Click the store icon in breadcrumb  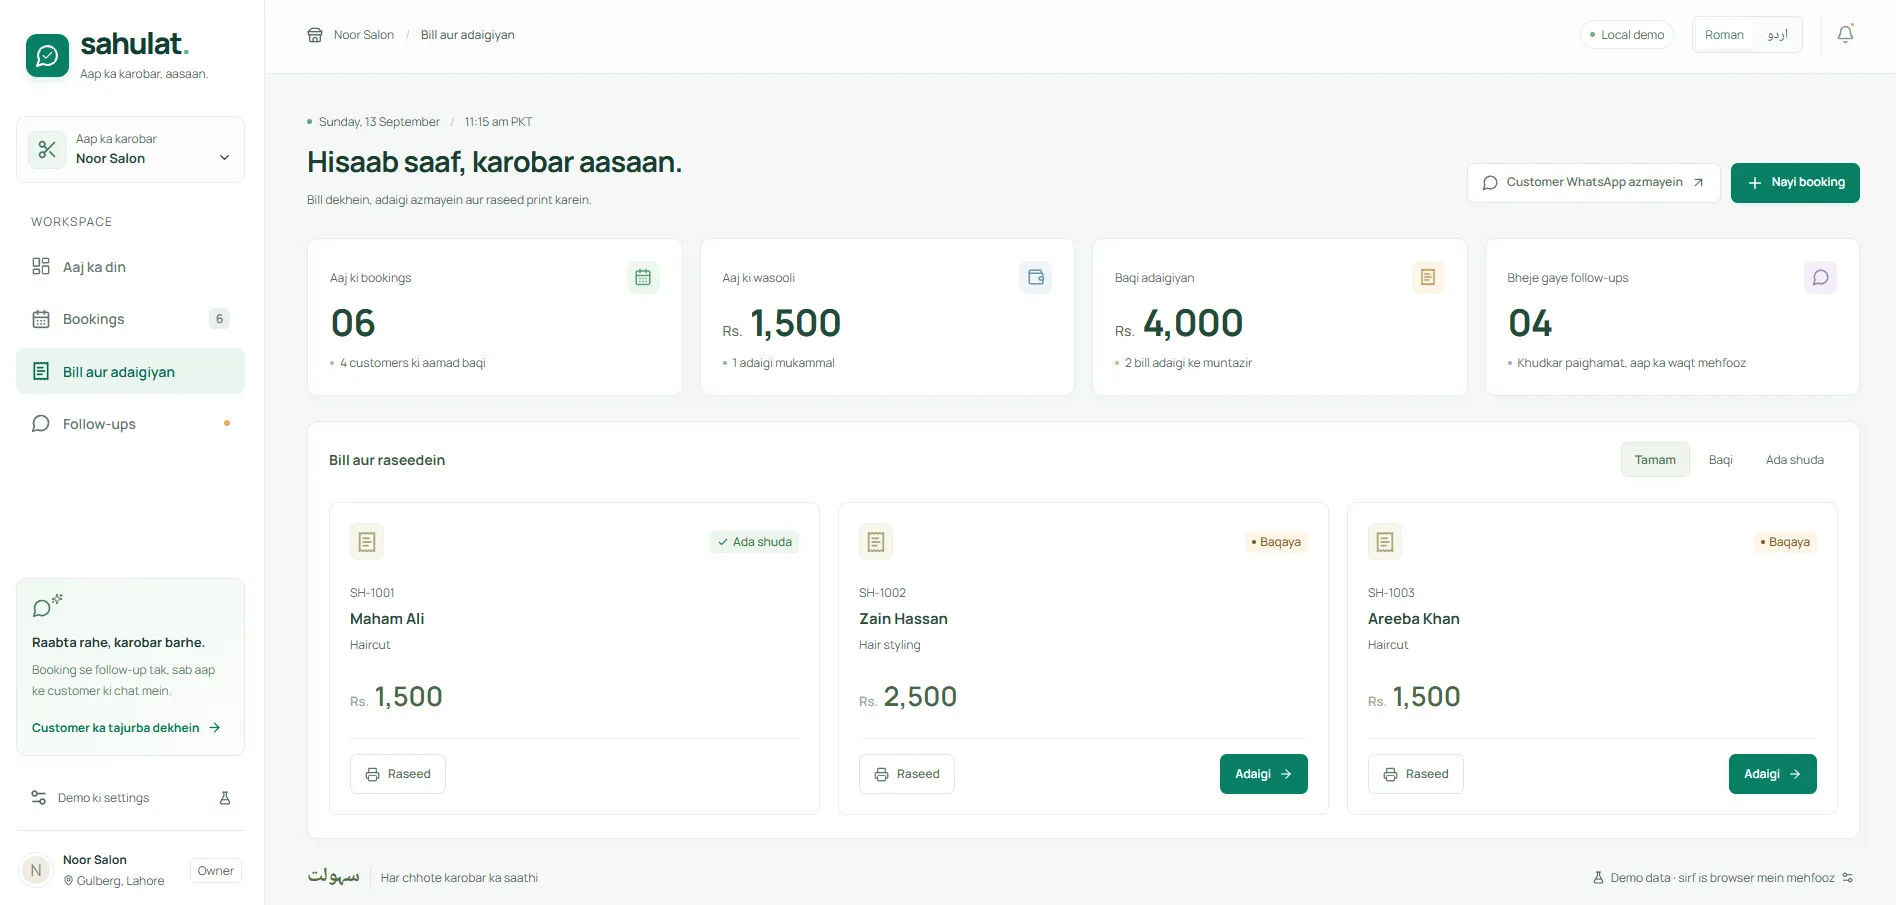tap(315, 35)
